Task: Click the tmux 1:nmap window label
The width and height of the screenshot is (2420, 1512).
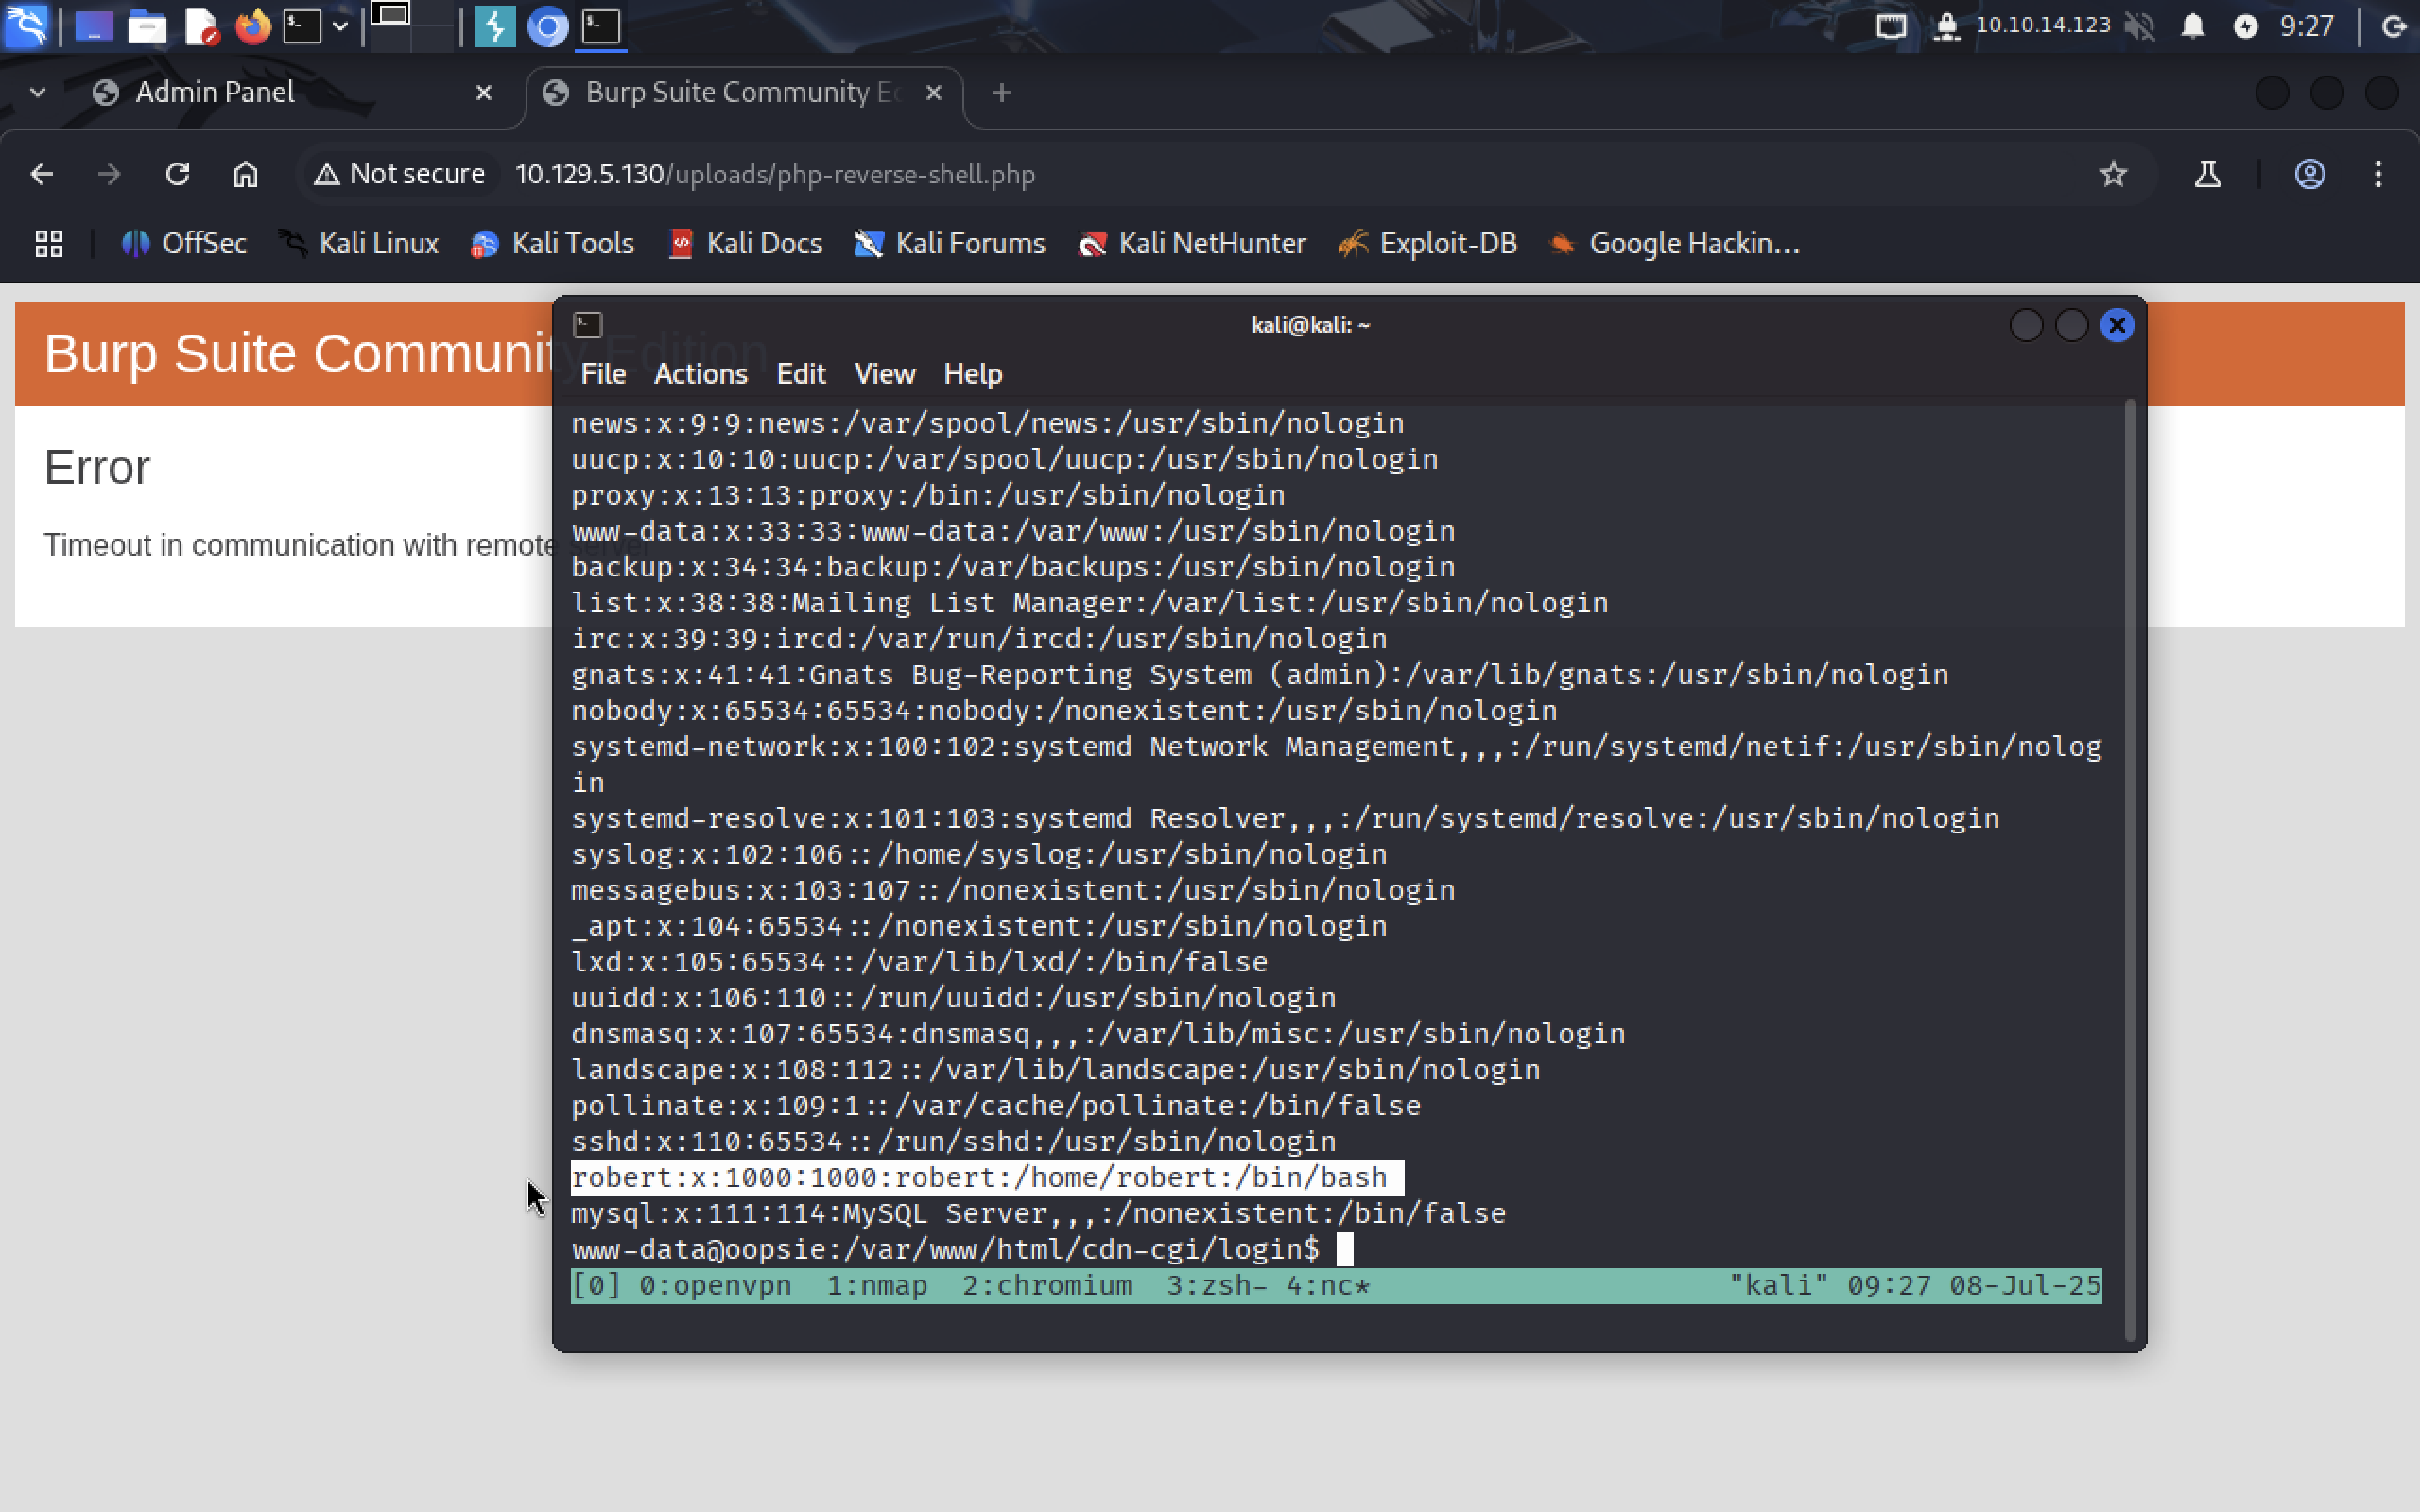Action: (x=877, y=1286)
